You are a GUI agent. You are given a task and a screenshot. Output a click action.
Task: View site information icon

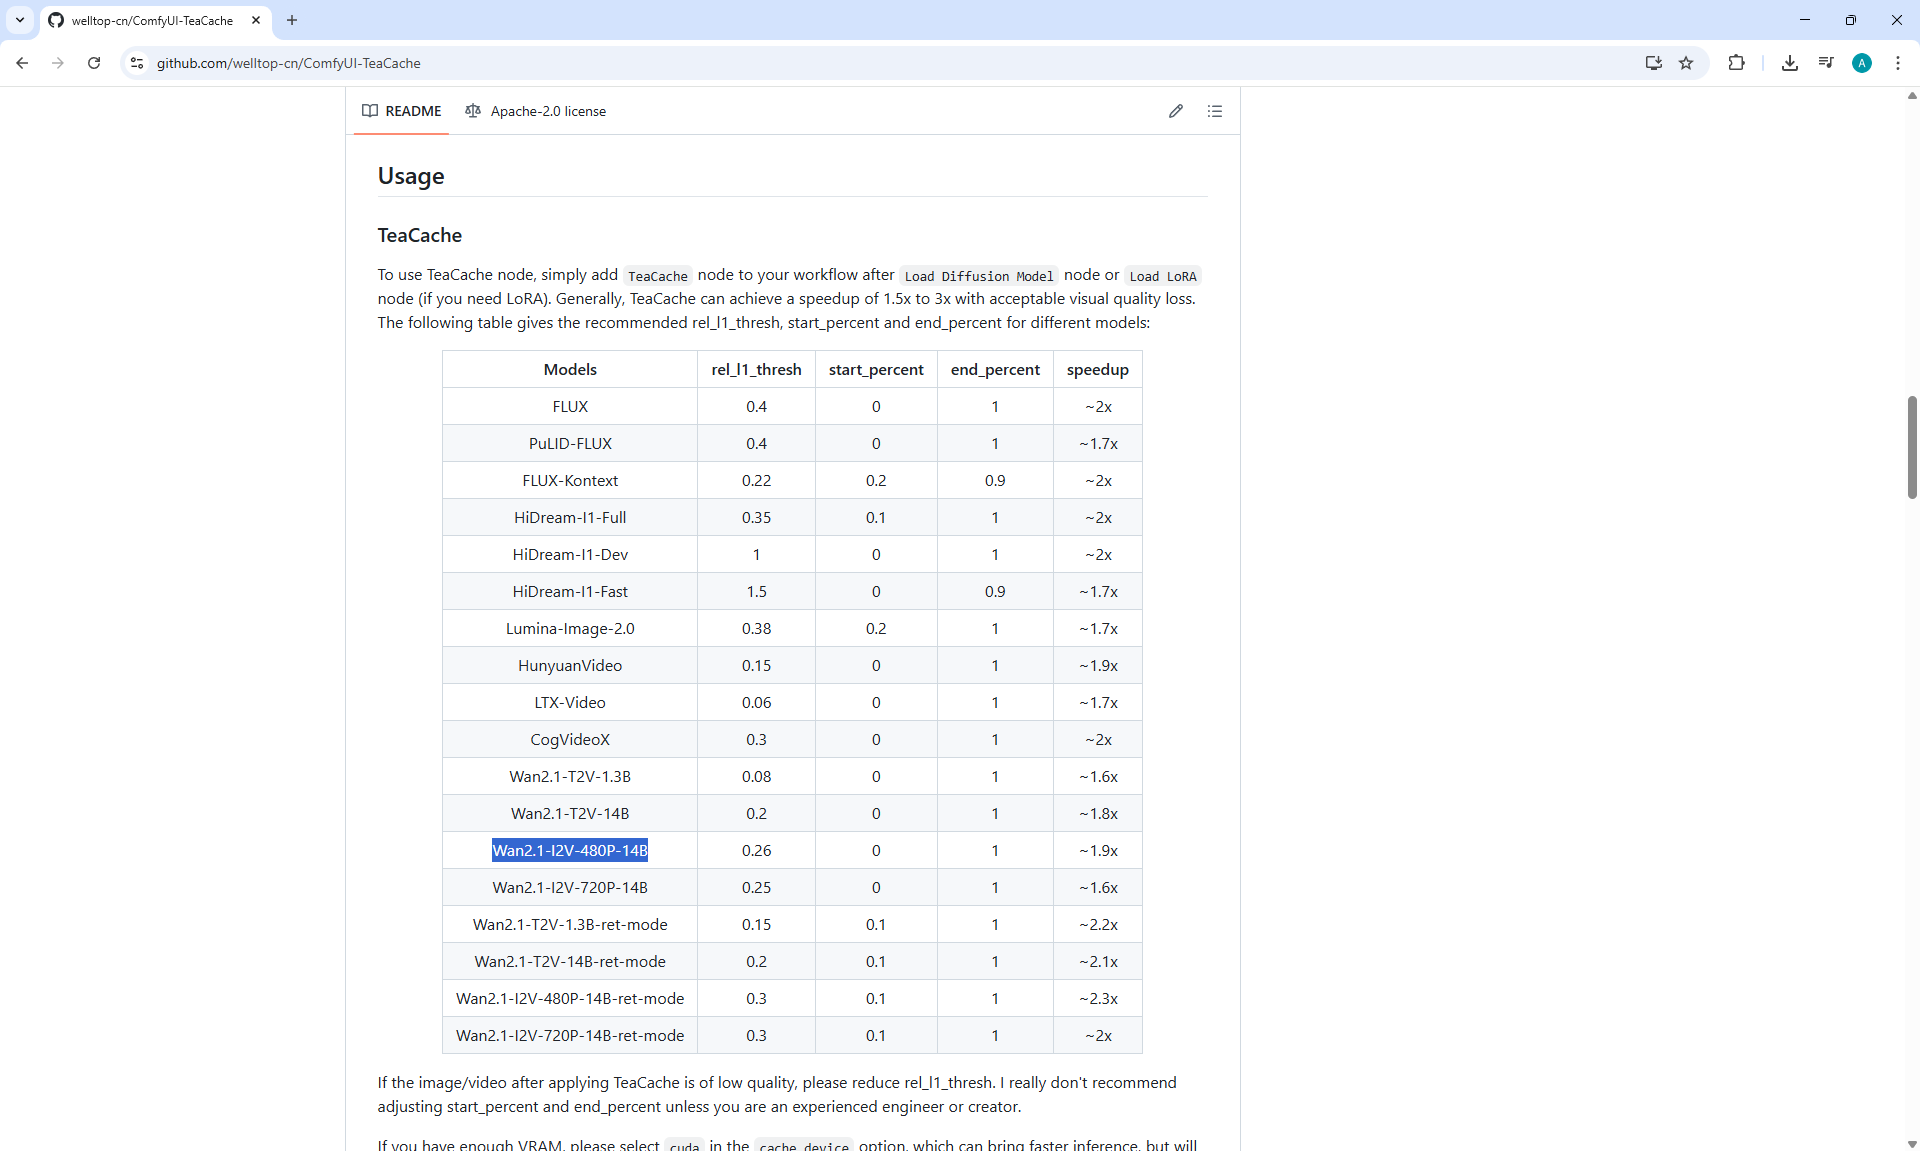coord(137,63)
